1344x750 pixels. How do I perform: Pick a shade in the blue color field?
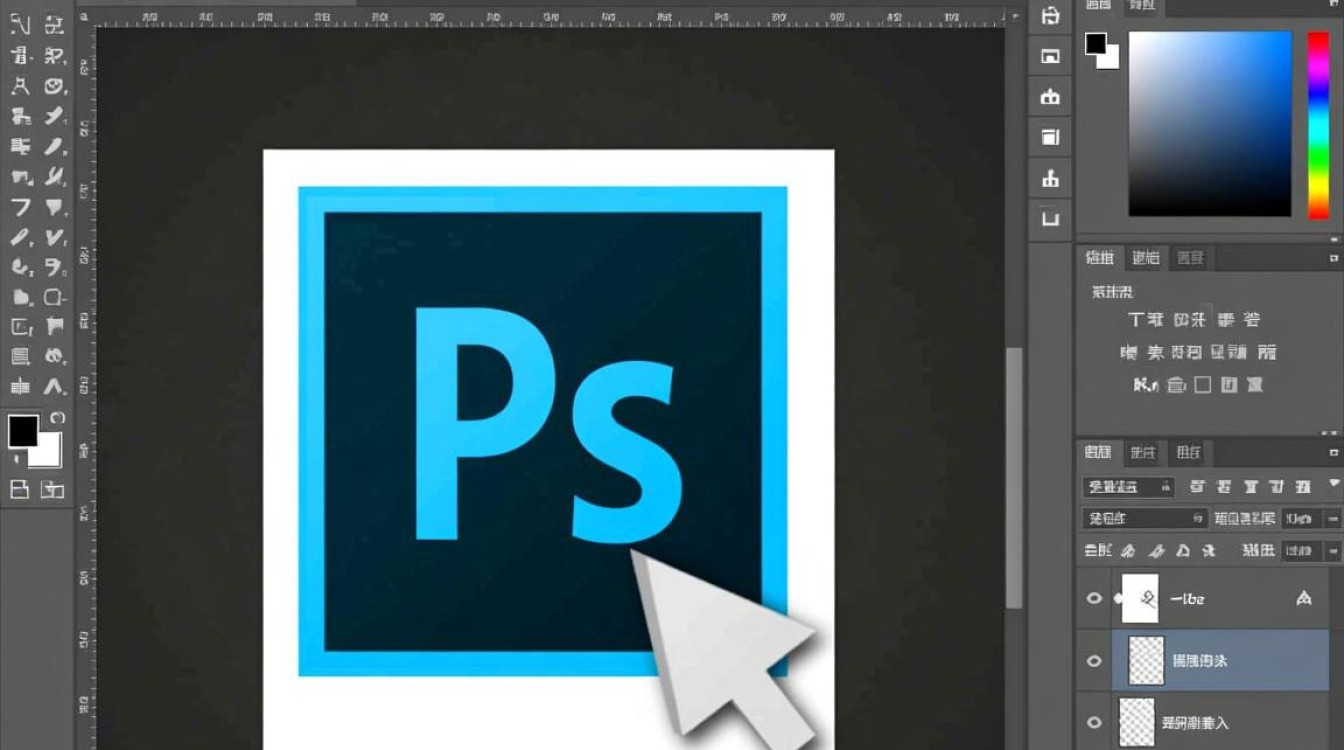pos(1210,123)
